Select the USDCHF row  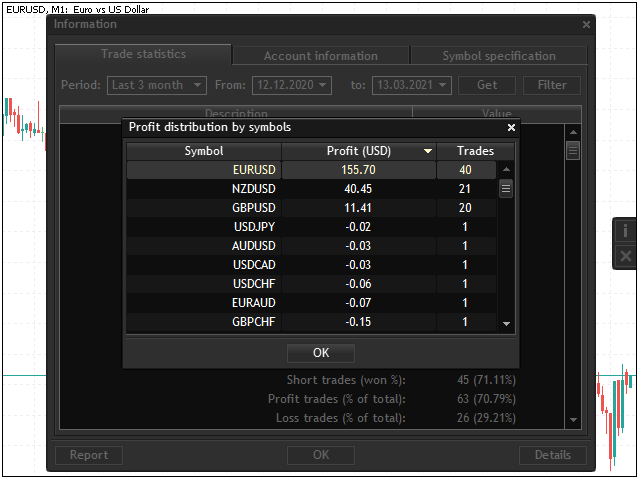coord(311,284)
